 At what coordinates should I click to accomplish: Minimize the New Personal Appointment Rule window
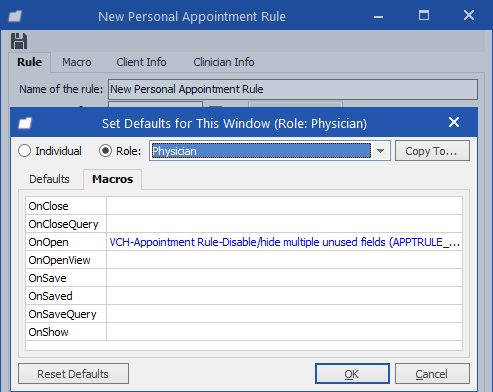(x=378, y=17)
